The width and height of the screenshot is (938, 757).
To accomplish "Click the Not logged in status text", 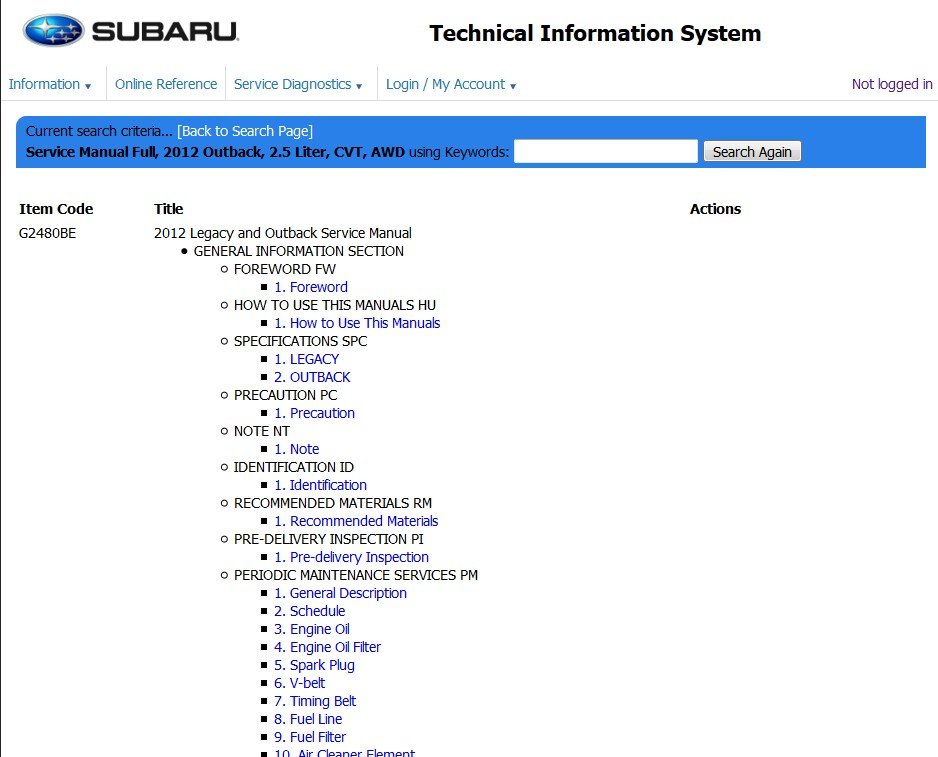I will click(892, 84).
